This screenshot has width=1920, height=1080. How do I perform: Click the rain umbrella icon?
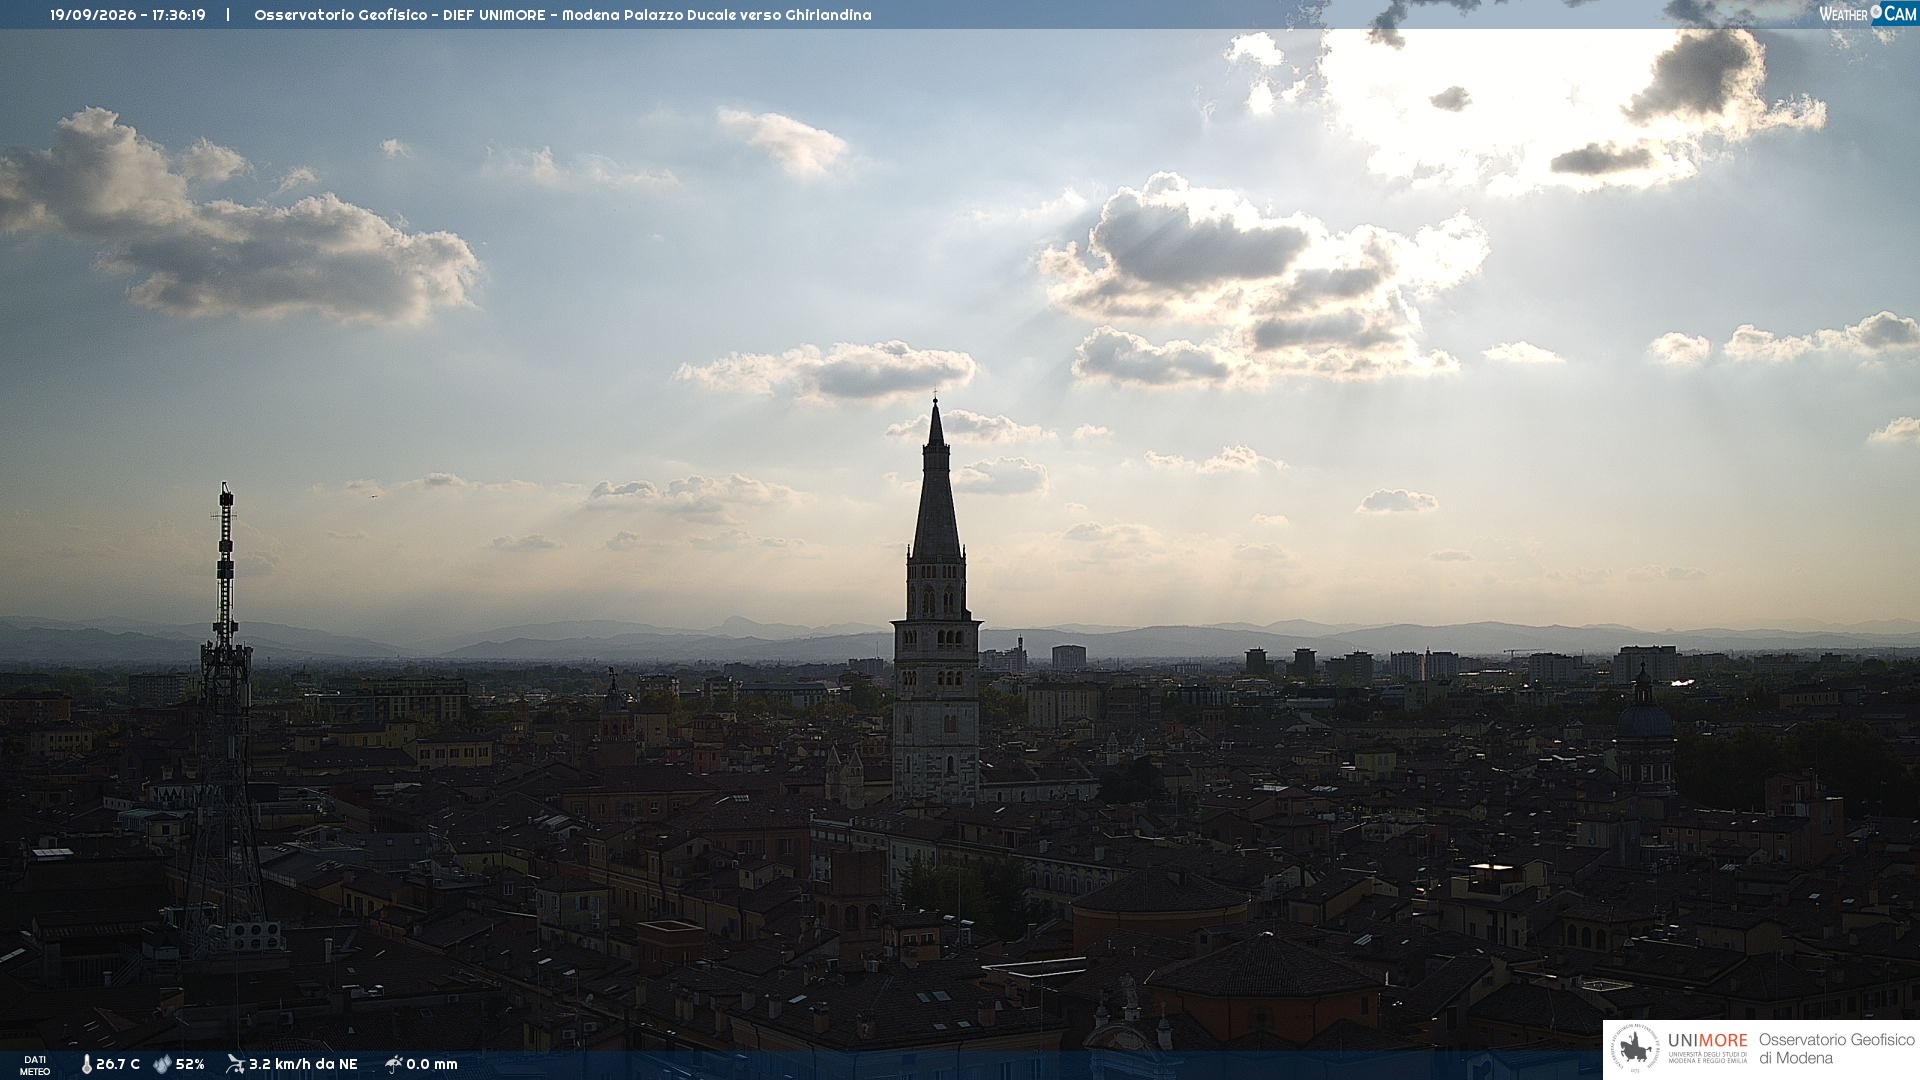[x=394, y=1064]
